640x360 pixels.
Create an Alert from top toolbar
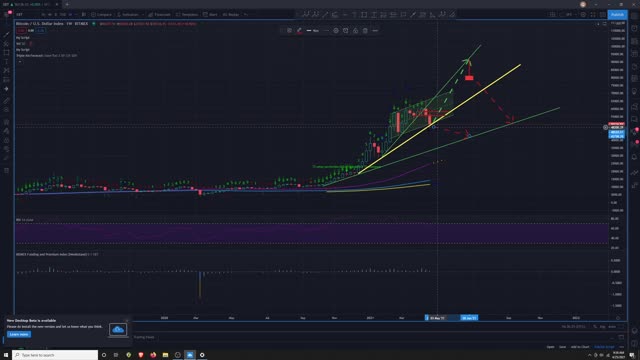pos(211,15)
